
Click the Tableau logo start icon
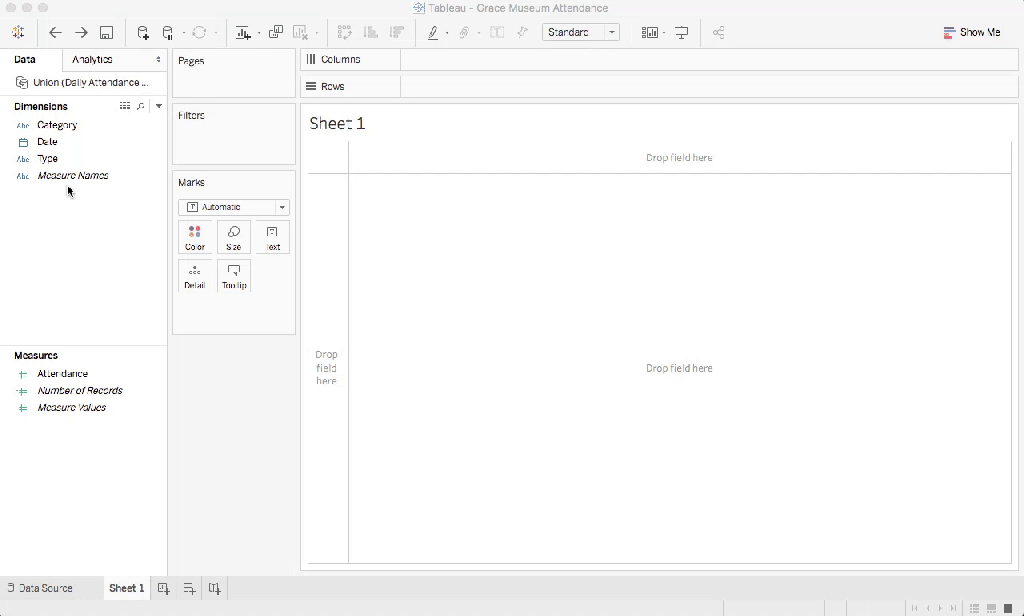click(18, 33)
